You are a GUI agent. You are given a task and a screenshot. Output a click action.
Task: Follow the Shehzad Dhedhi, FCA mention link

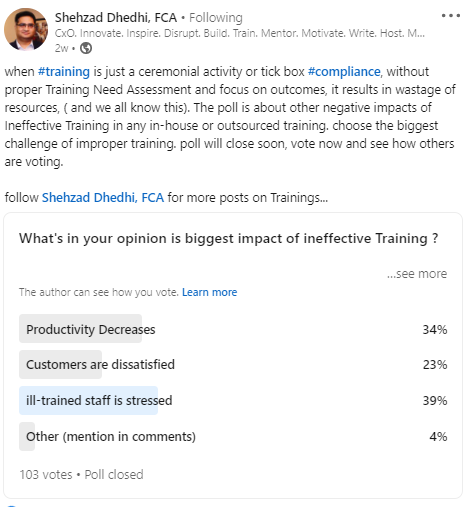pos(103,198)
